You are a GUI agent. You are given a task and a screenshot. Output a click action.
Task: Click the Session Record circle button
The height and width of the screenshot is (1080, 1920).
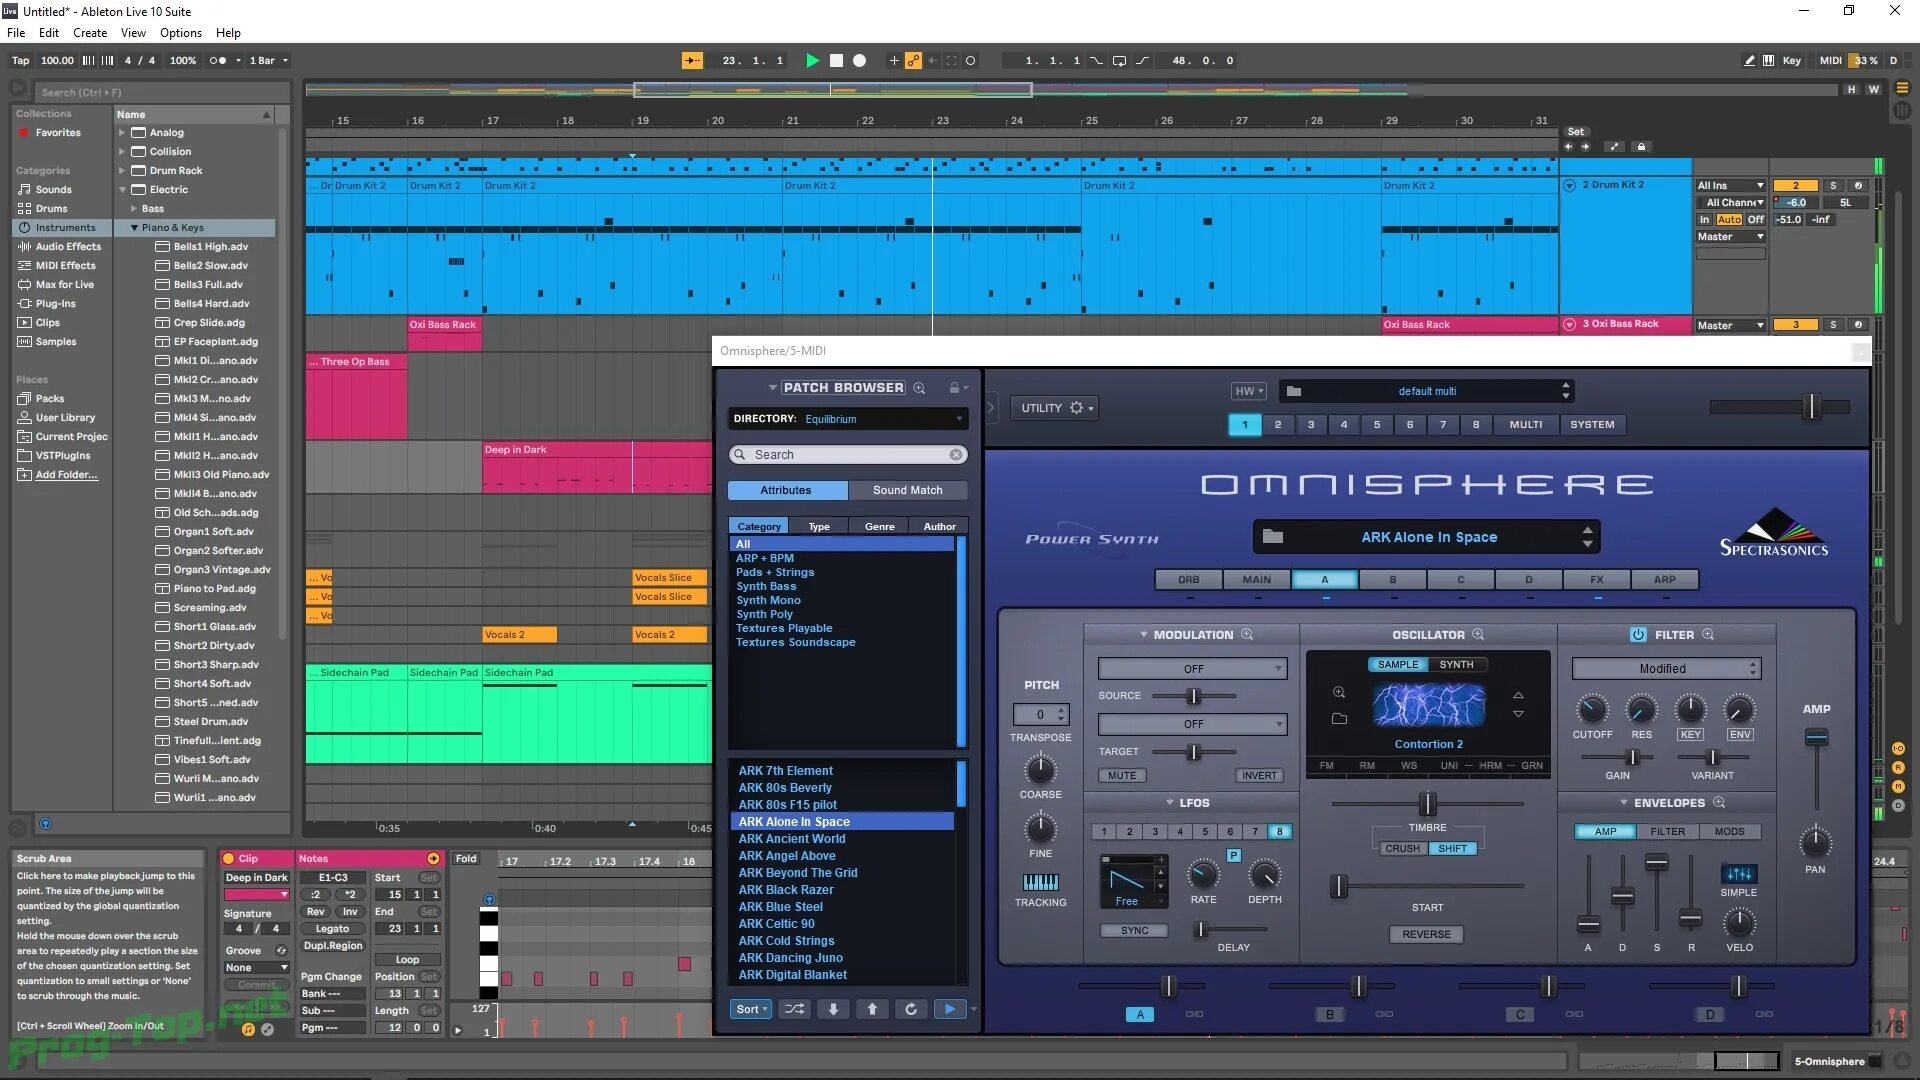tap(970, 61)
